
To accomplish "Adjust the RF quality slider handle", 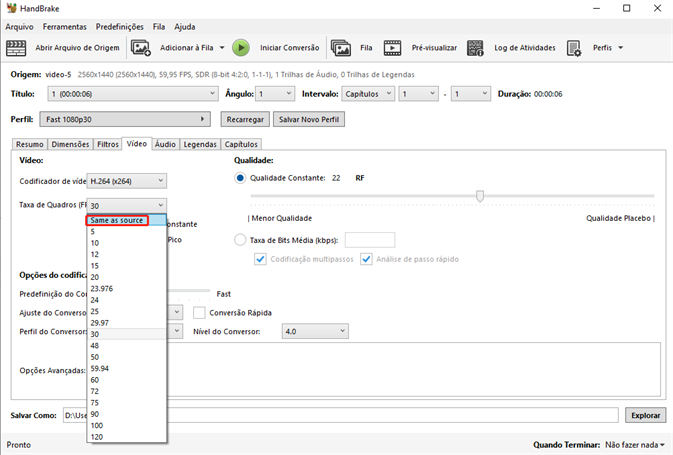I will click(x=480, y=196).
